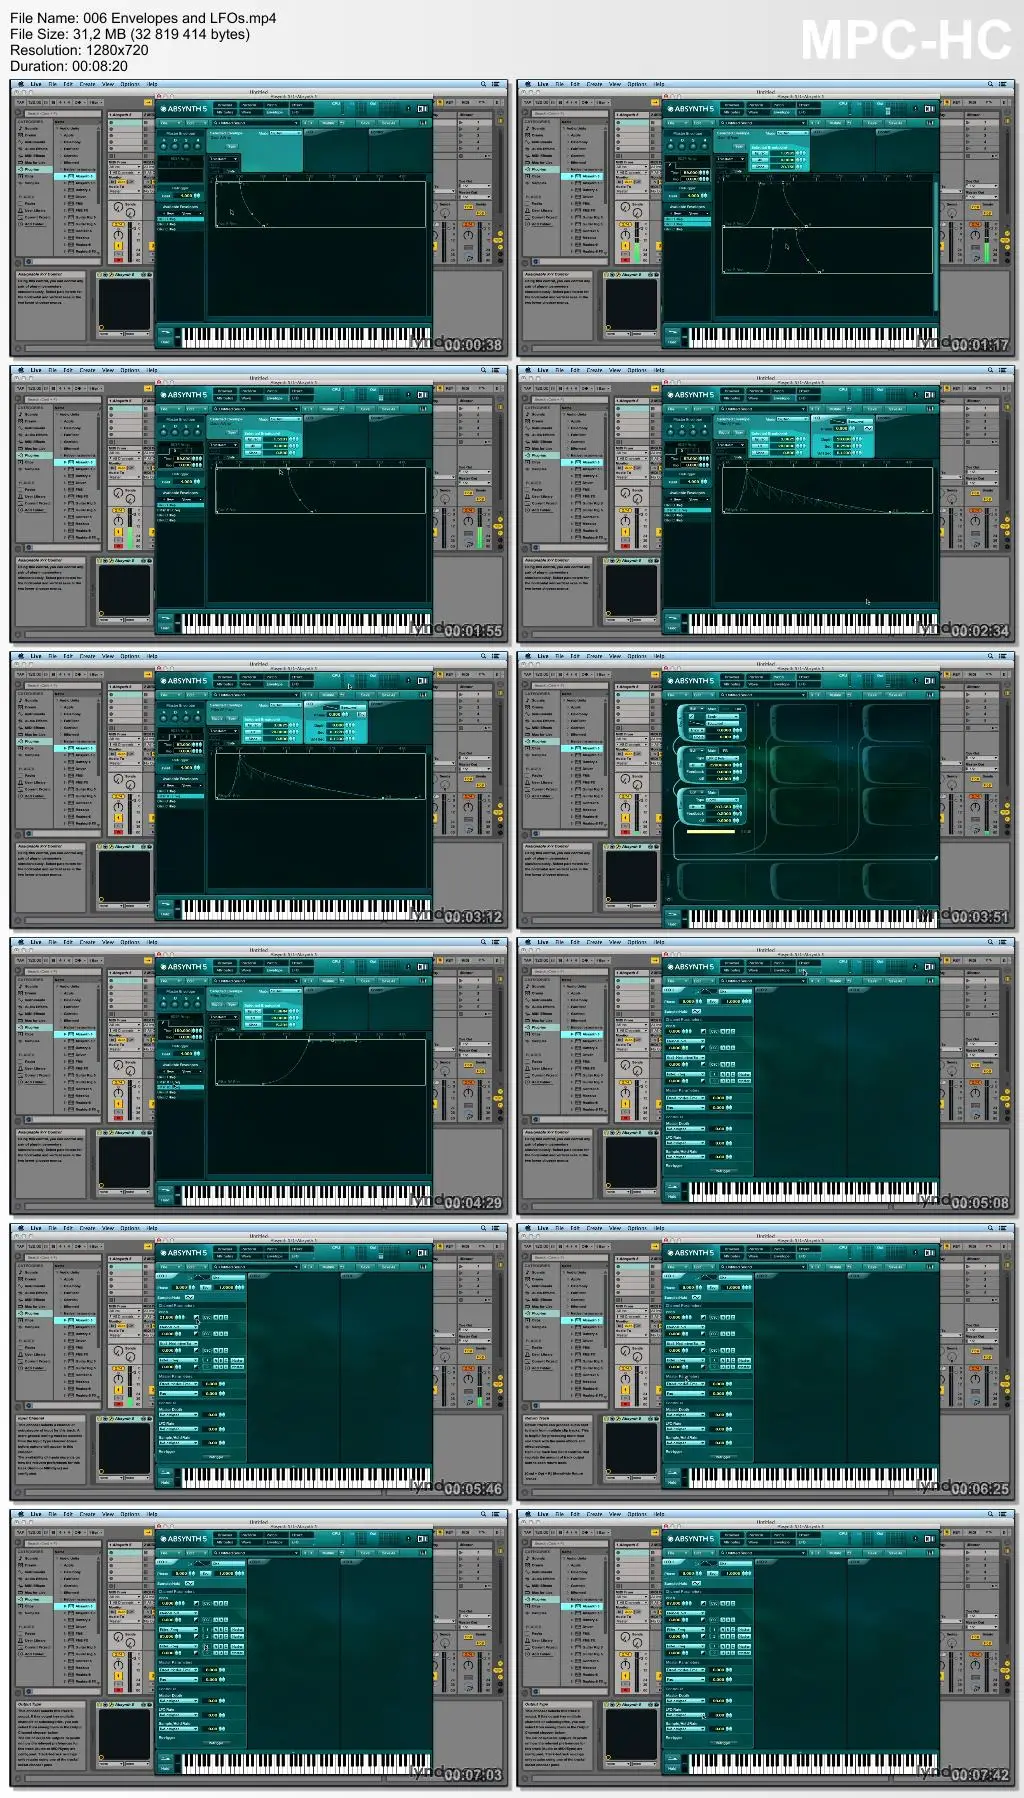
Task: Click the 'Resolution: 1280x720' text
Action: coord(79,50)
